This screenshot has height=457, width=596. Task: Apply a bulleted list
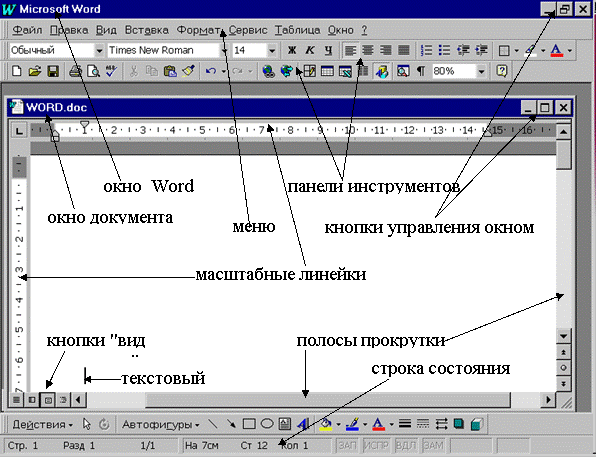pyautogui.click(x=444, y=50)
